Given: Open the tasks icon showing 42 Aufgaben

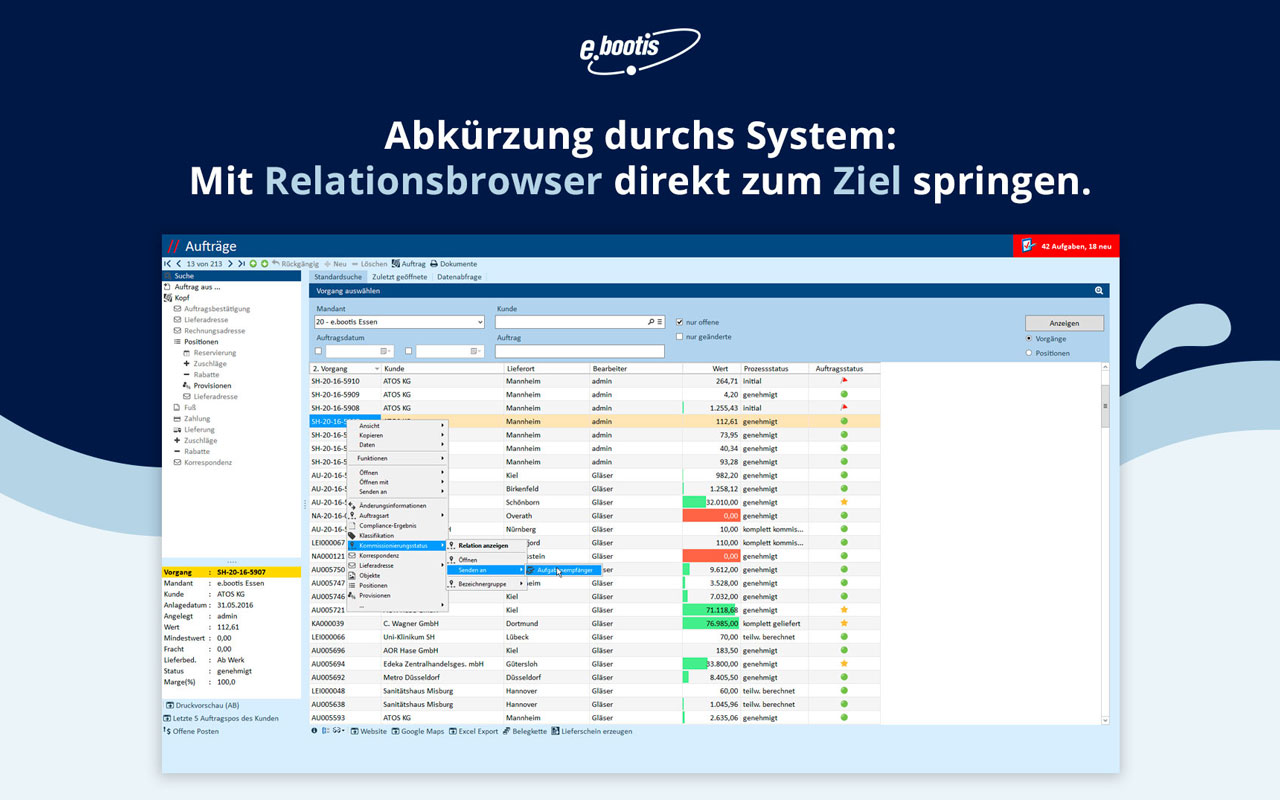Looking at the screenshot, I should 1027,246.
